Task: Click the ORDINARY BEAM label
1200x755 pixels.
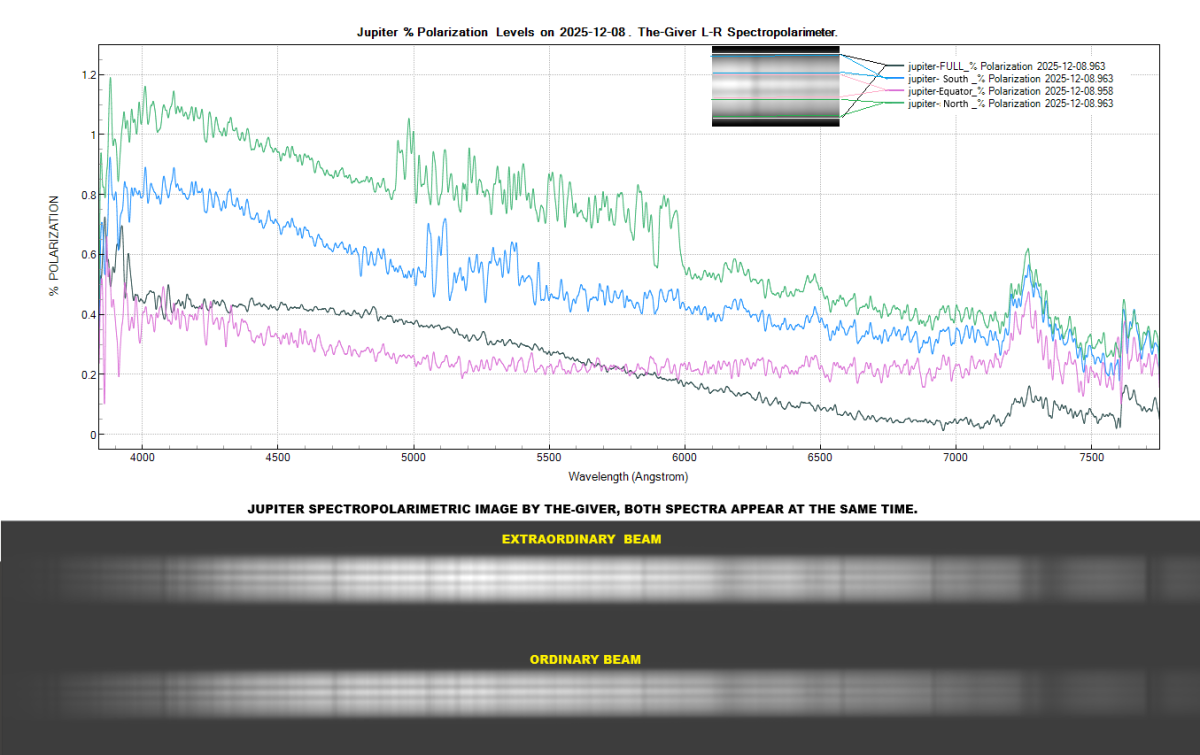Action: (585, 660)
